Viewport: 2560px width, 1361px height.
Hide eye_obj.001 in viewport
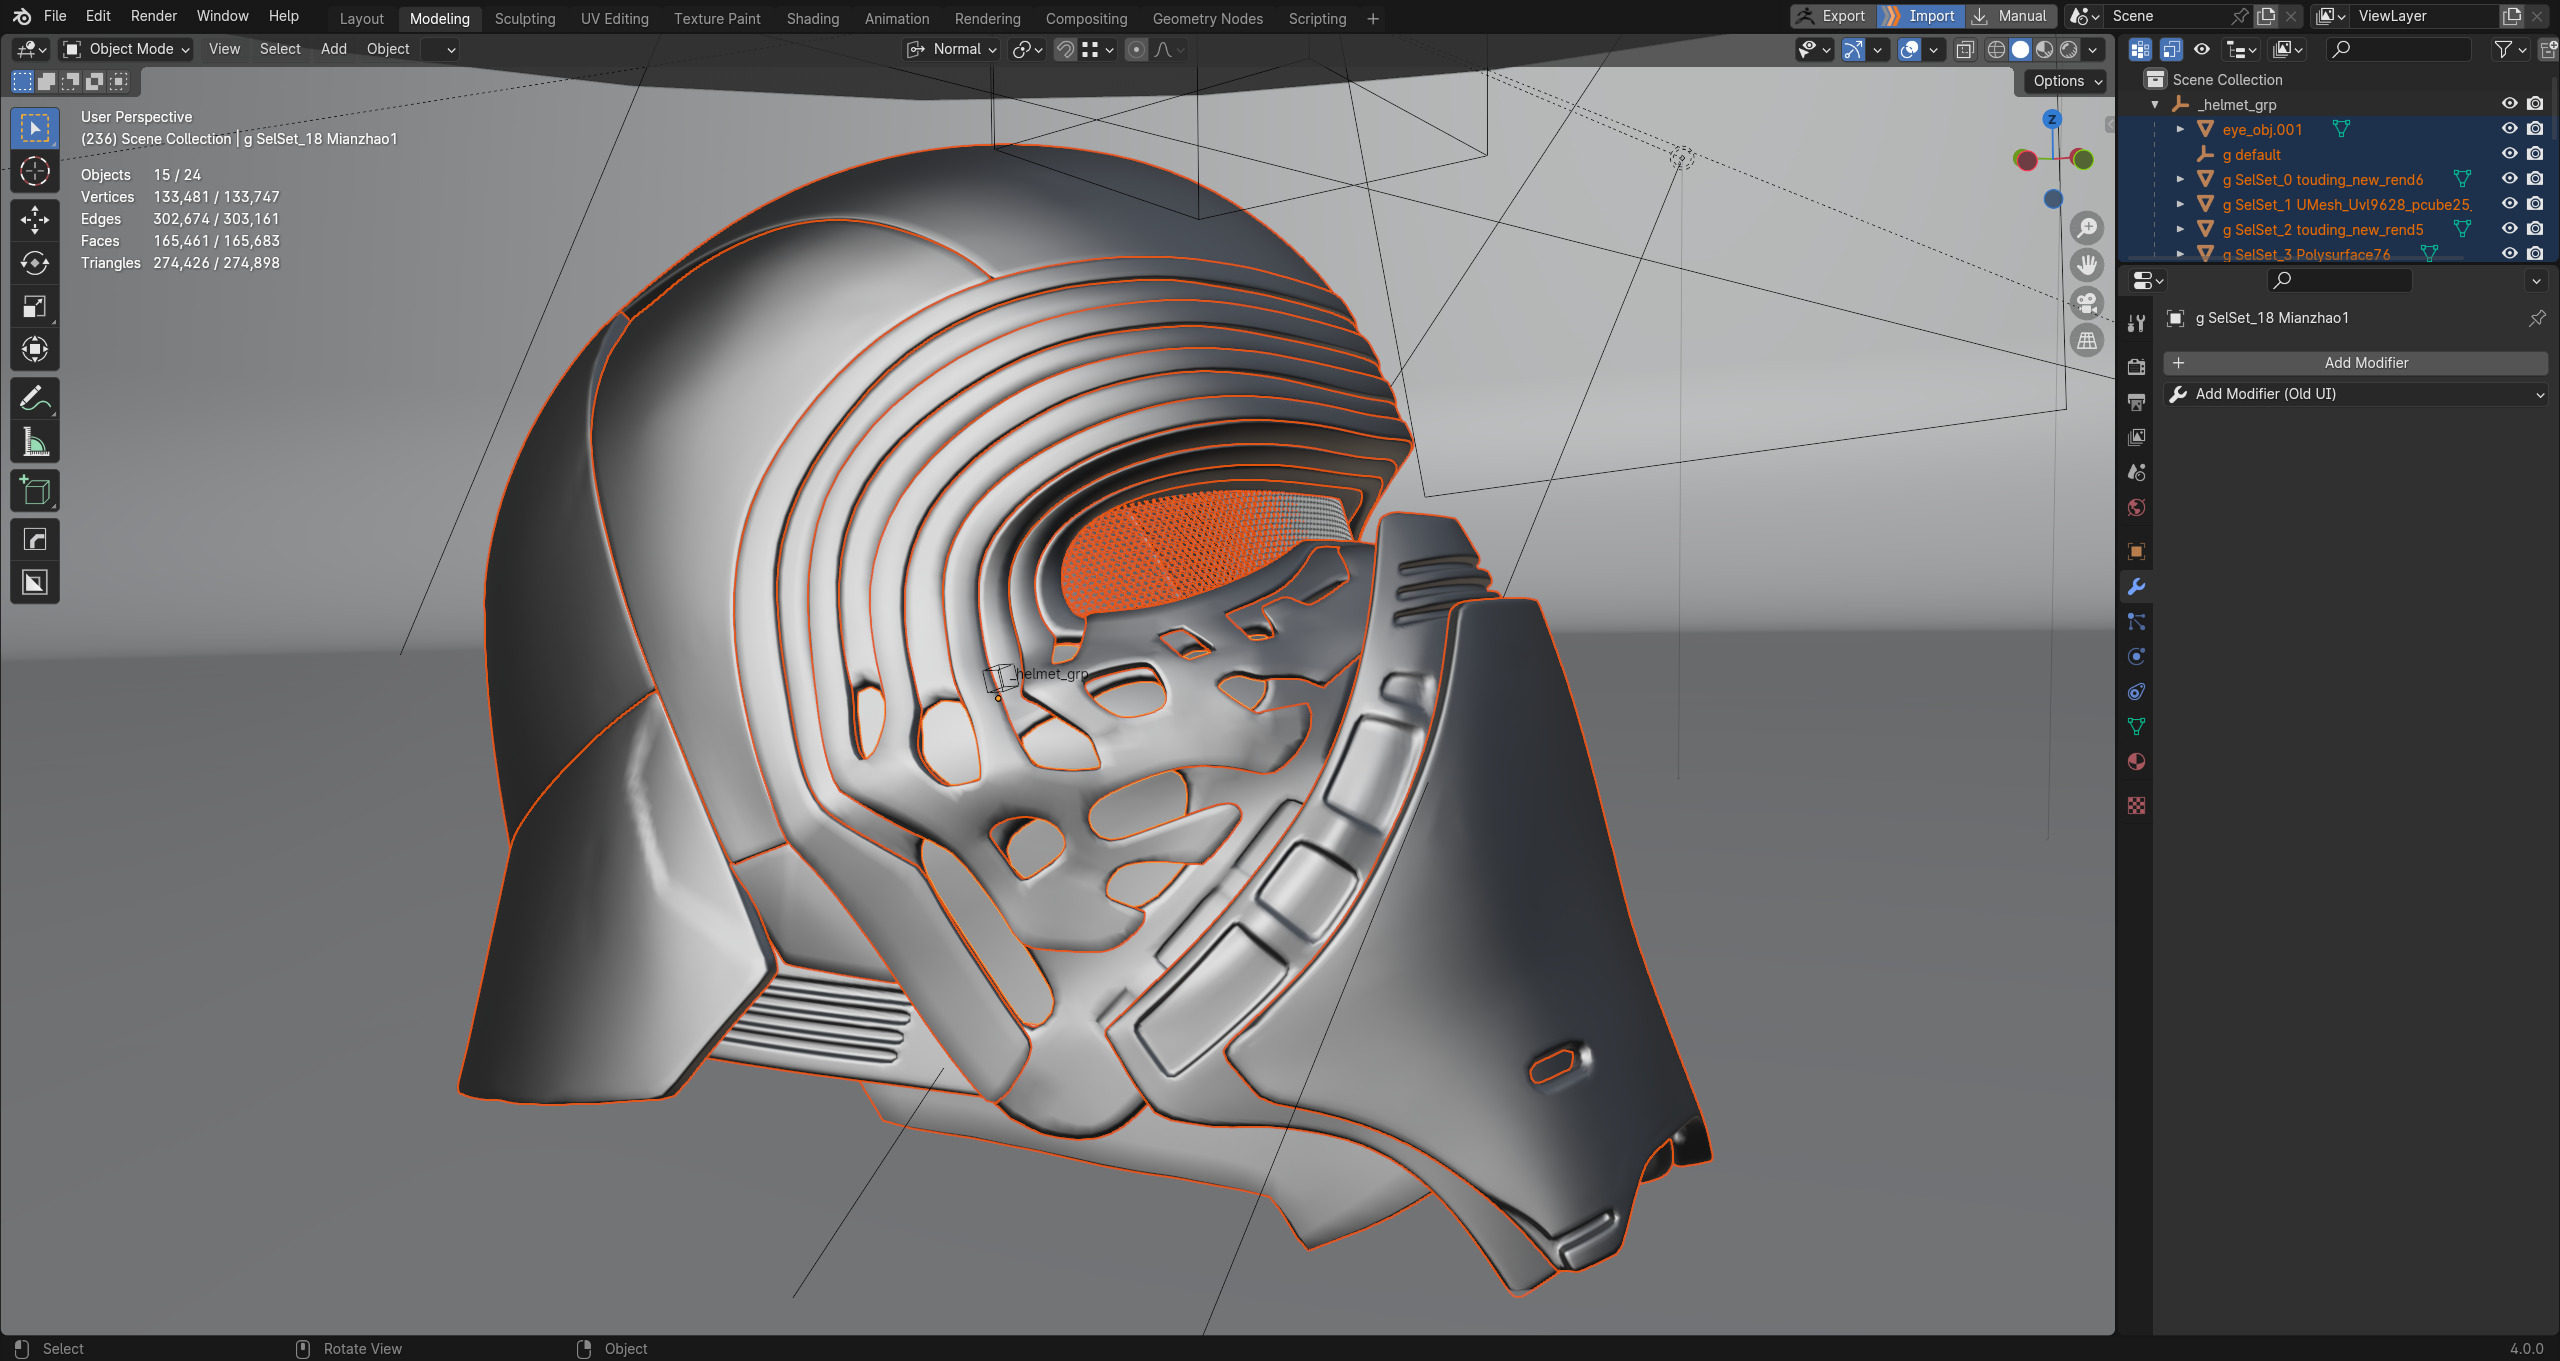pyautogui.click(x=2509, y=129)
